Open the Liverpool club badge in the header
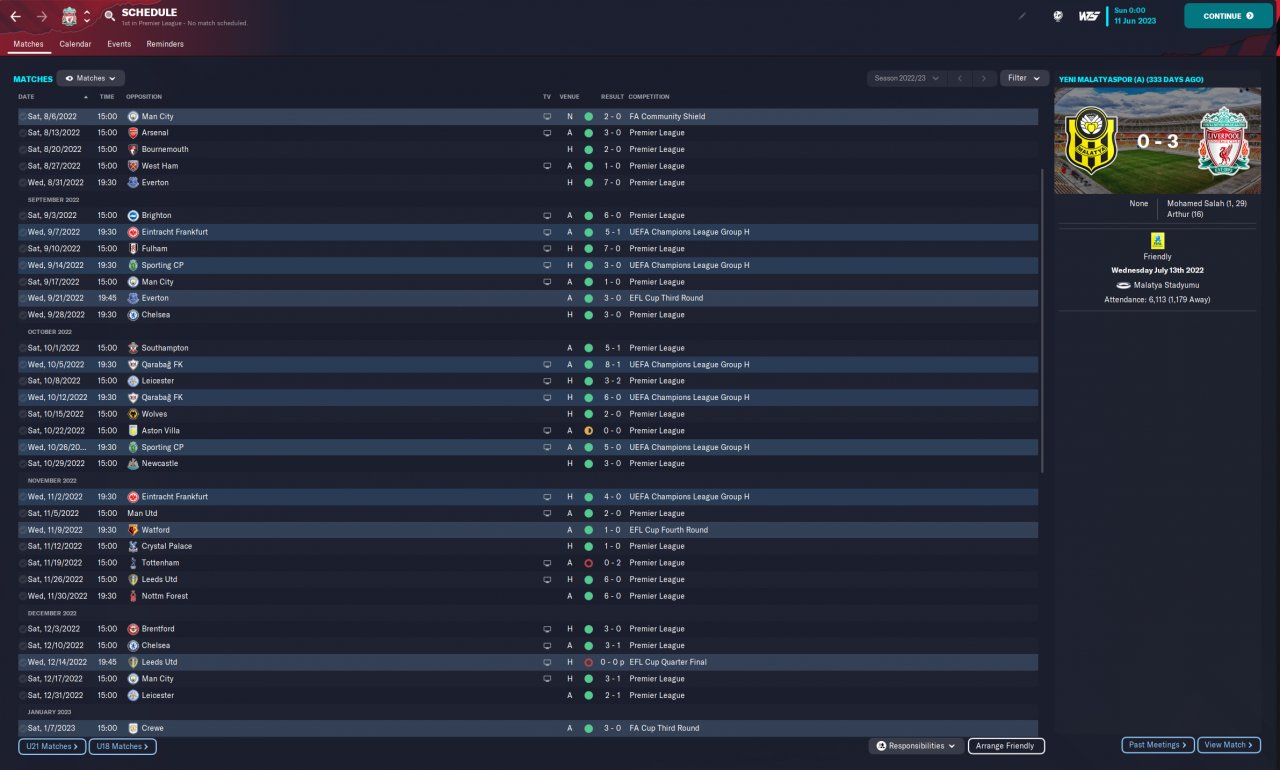Image resolution: width=1280 pixels, height=770 pixels. coord(69,17)
